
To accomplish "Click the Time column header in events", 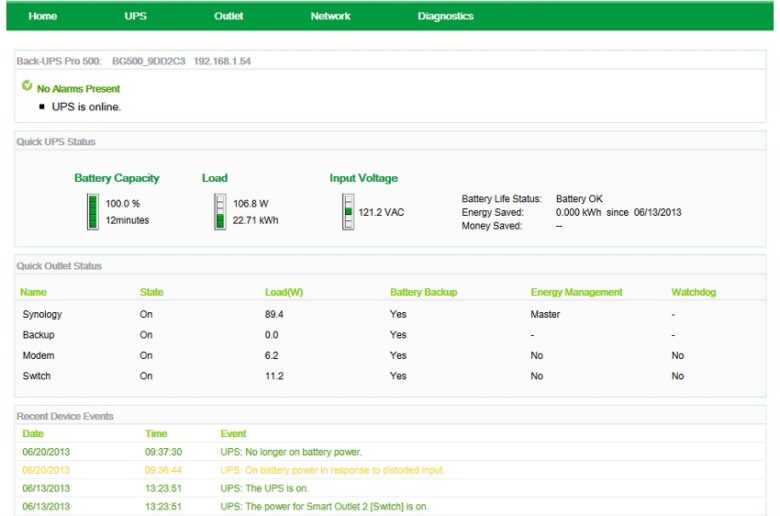I will (x=156, y=433).
